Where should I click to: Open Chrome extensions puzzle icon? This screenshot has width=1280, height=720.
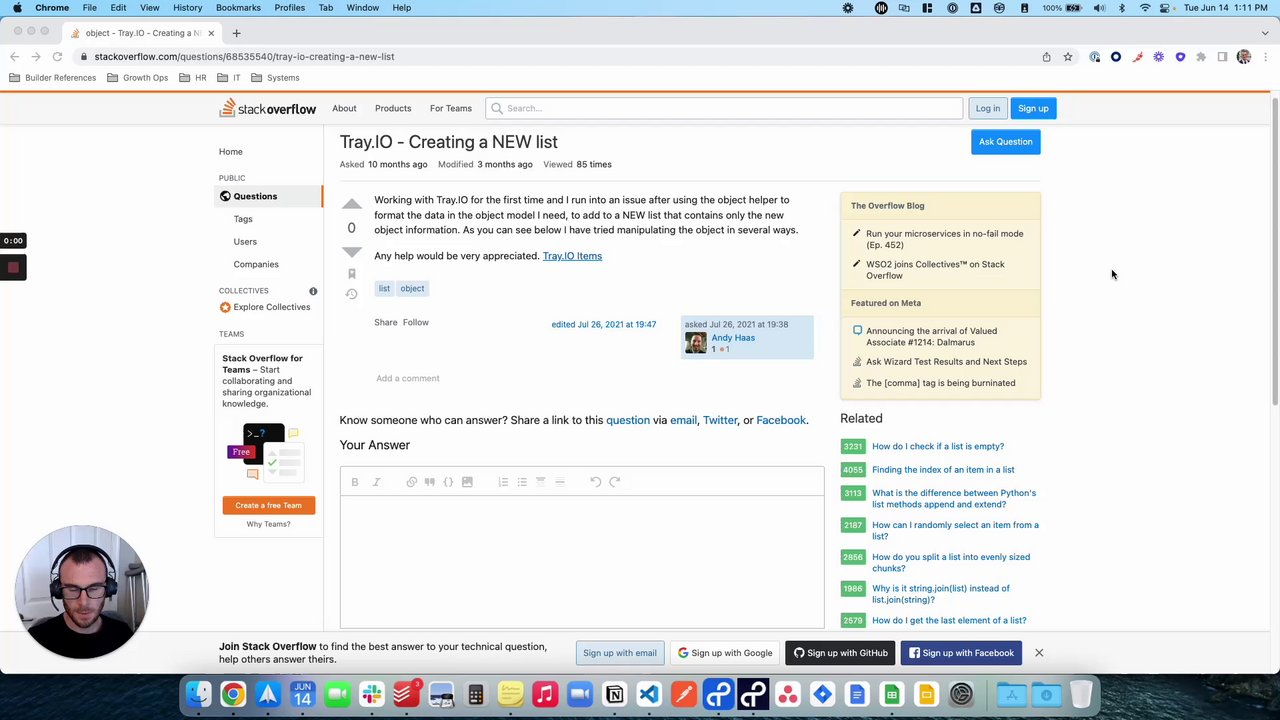(x=1201, y=57)
